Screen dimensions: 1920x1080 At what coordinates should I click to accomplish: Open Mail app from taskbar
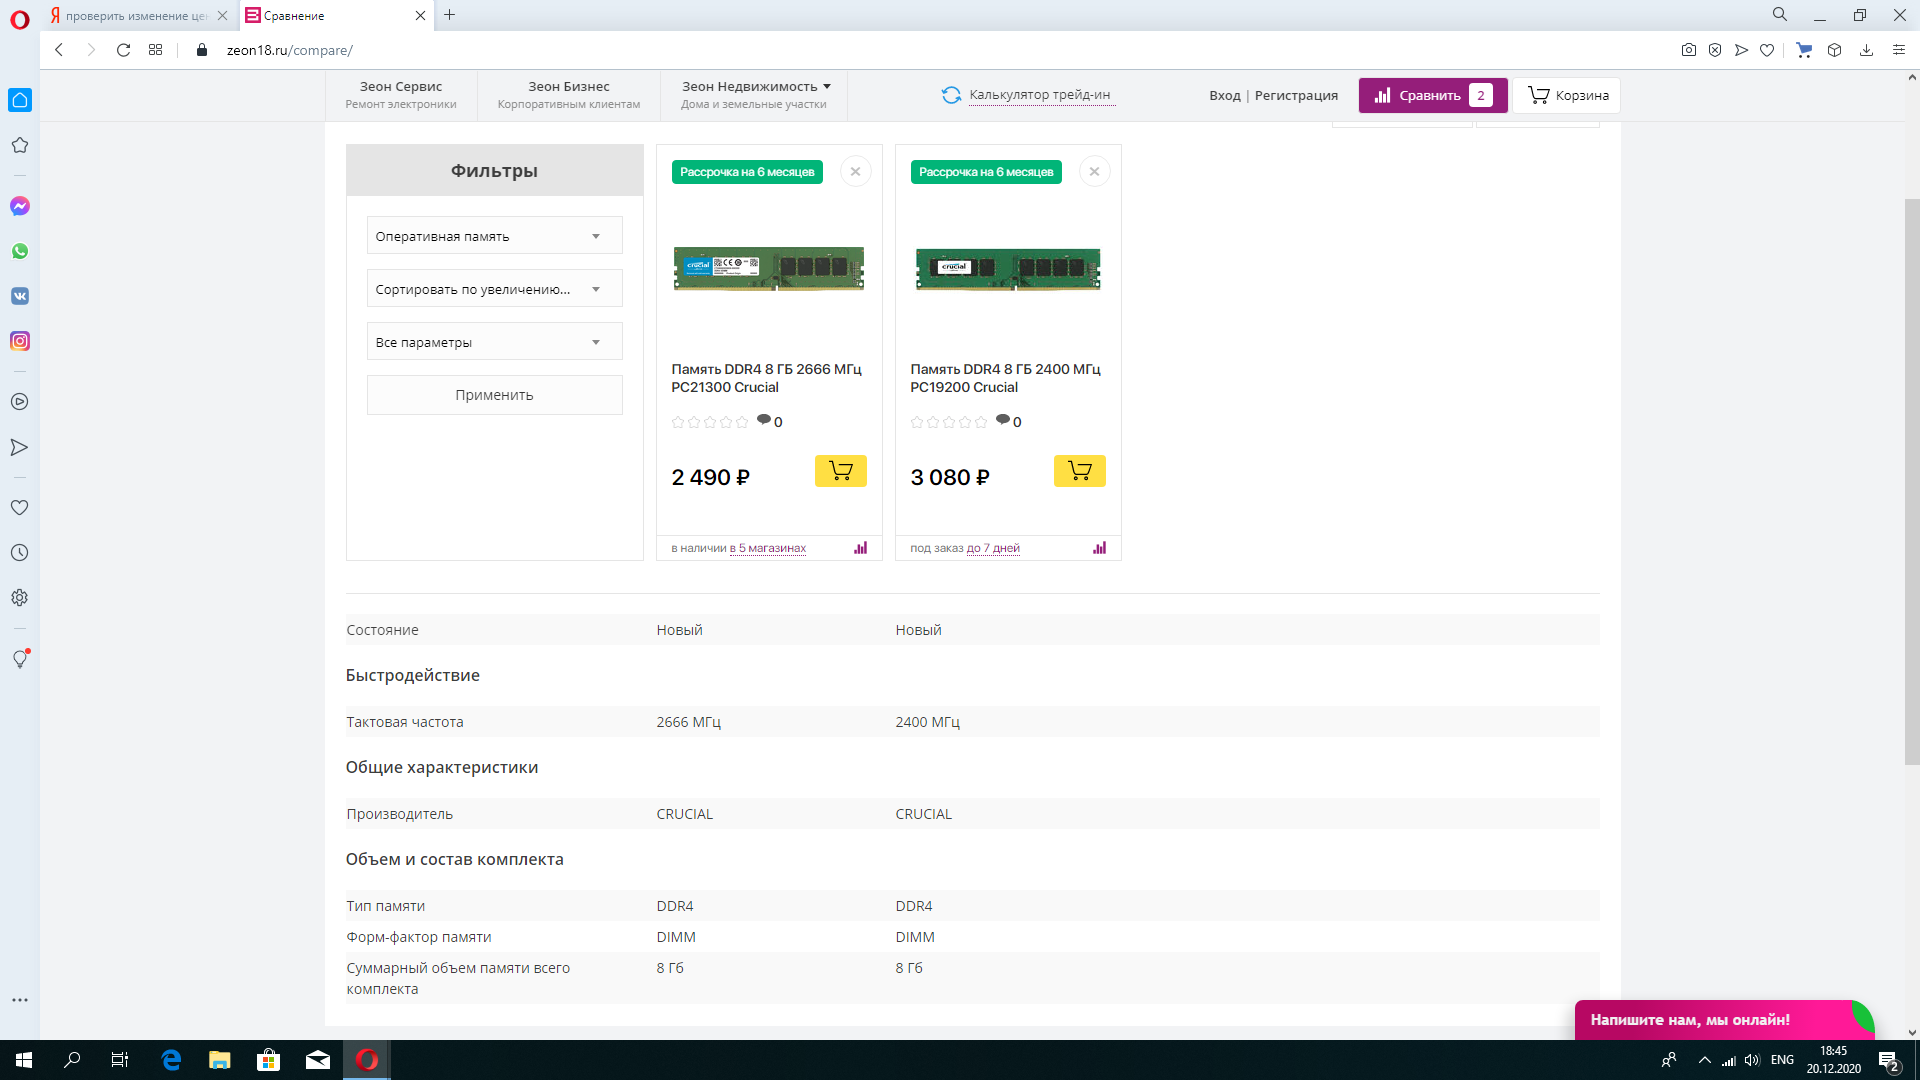click(318, 1060)
